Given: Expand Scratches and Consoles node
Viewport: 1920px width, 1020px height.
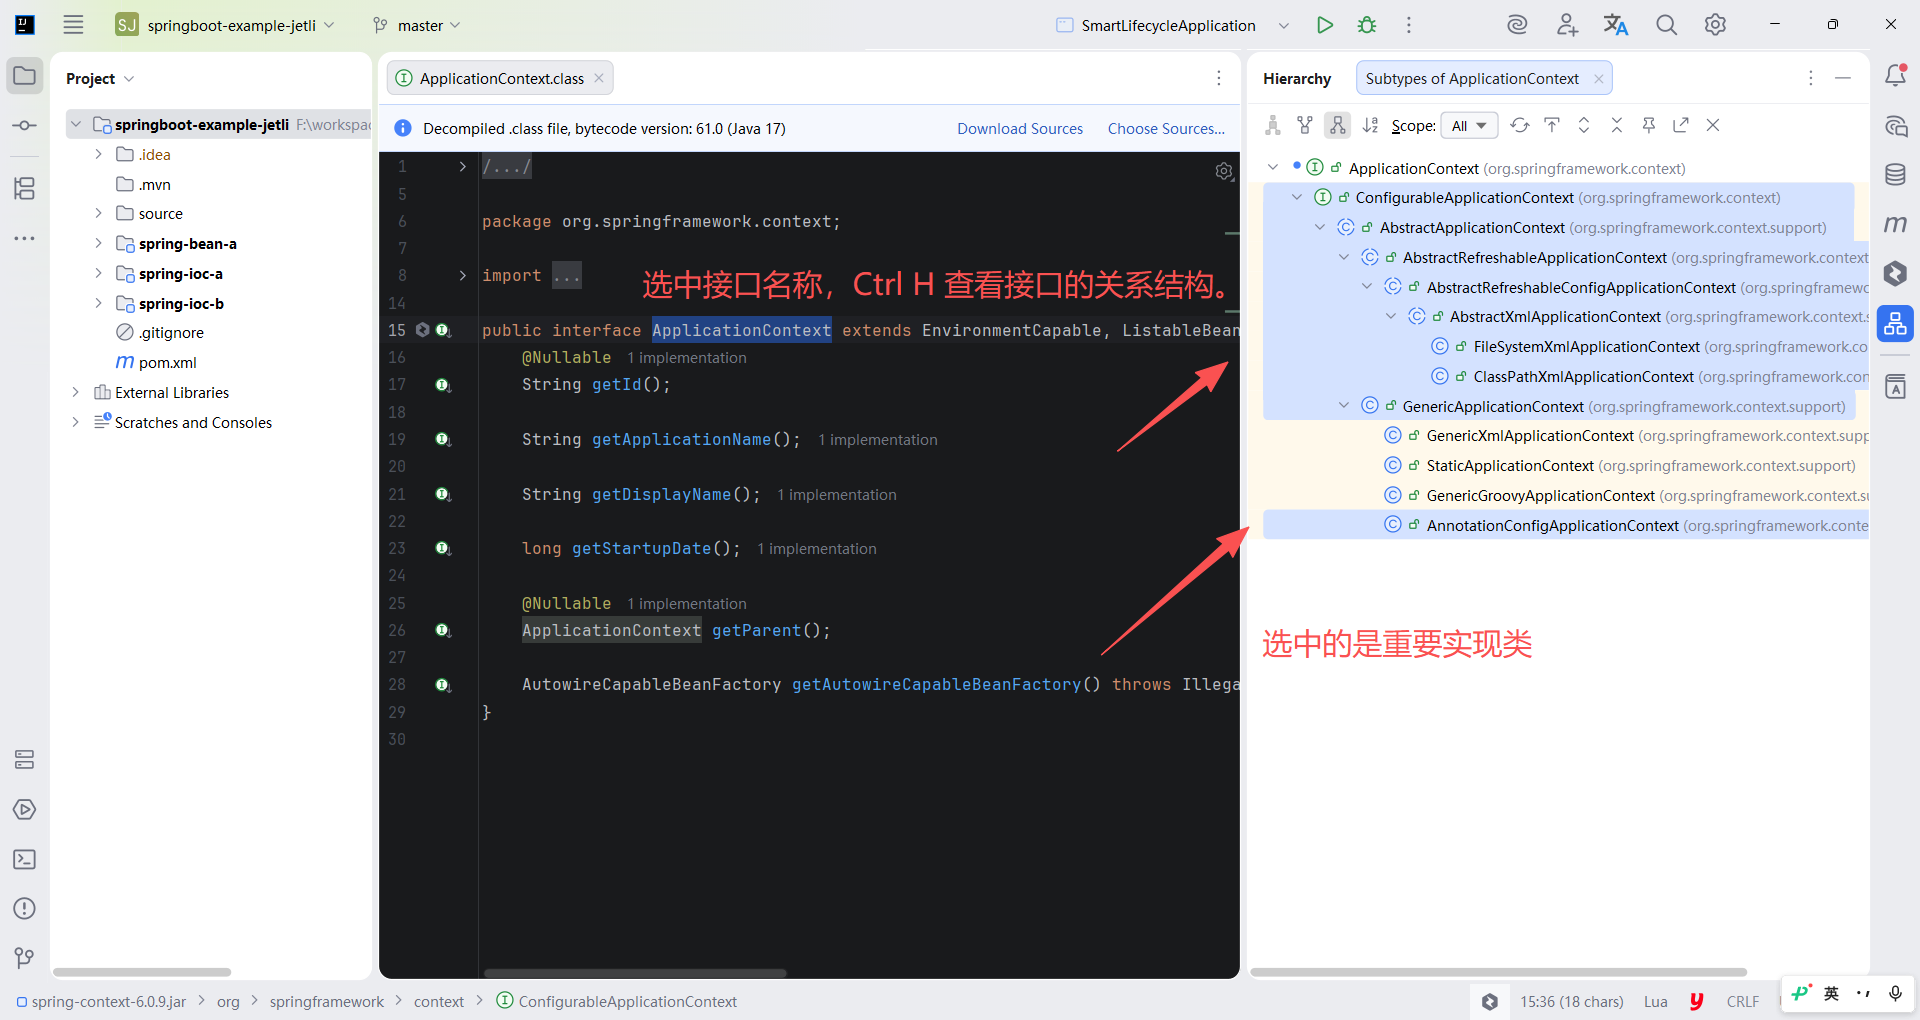Looking at the screenshot, I should (75, 422).
